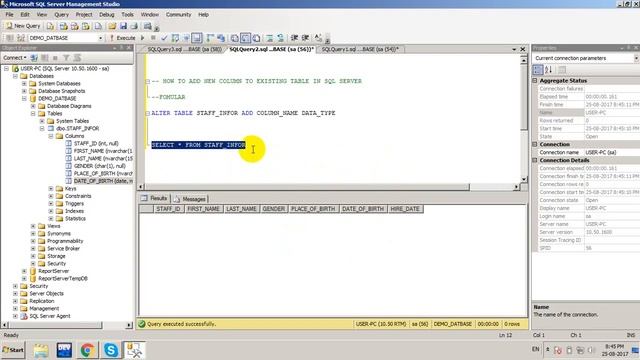The width and height of the screenshot is (640, 360).
Task: Open the Tools menu
Action: coord(127,15)
